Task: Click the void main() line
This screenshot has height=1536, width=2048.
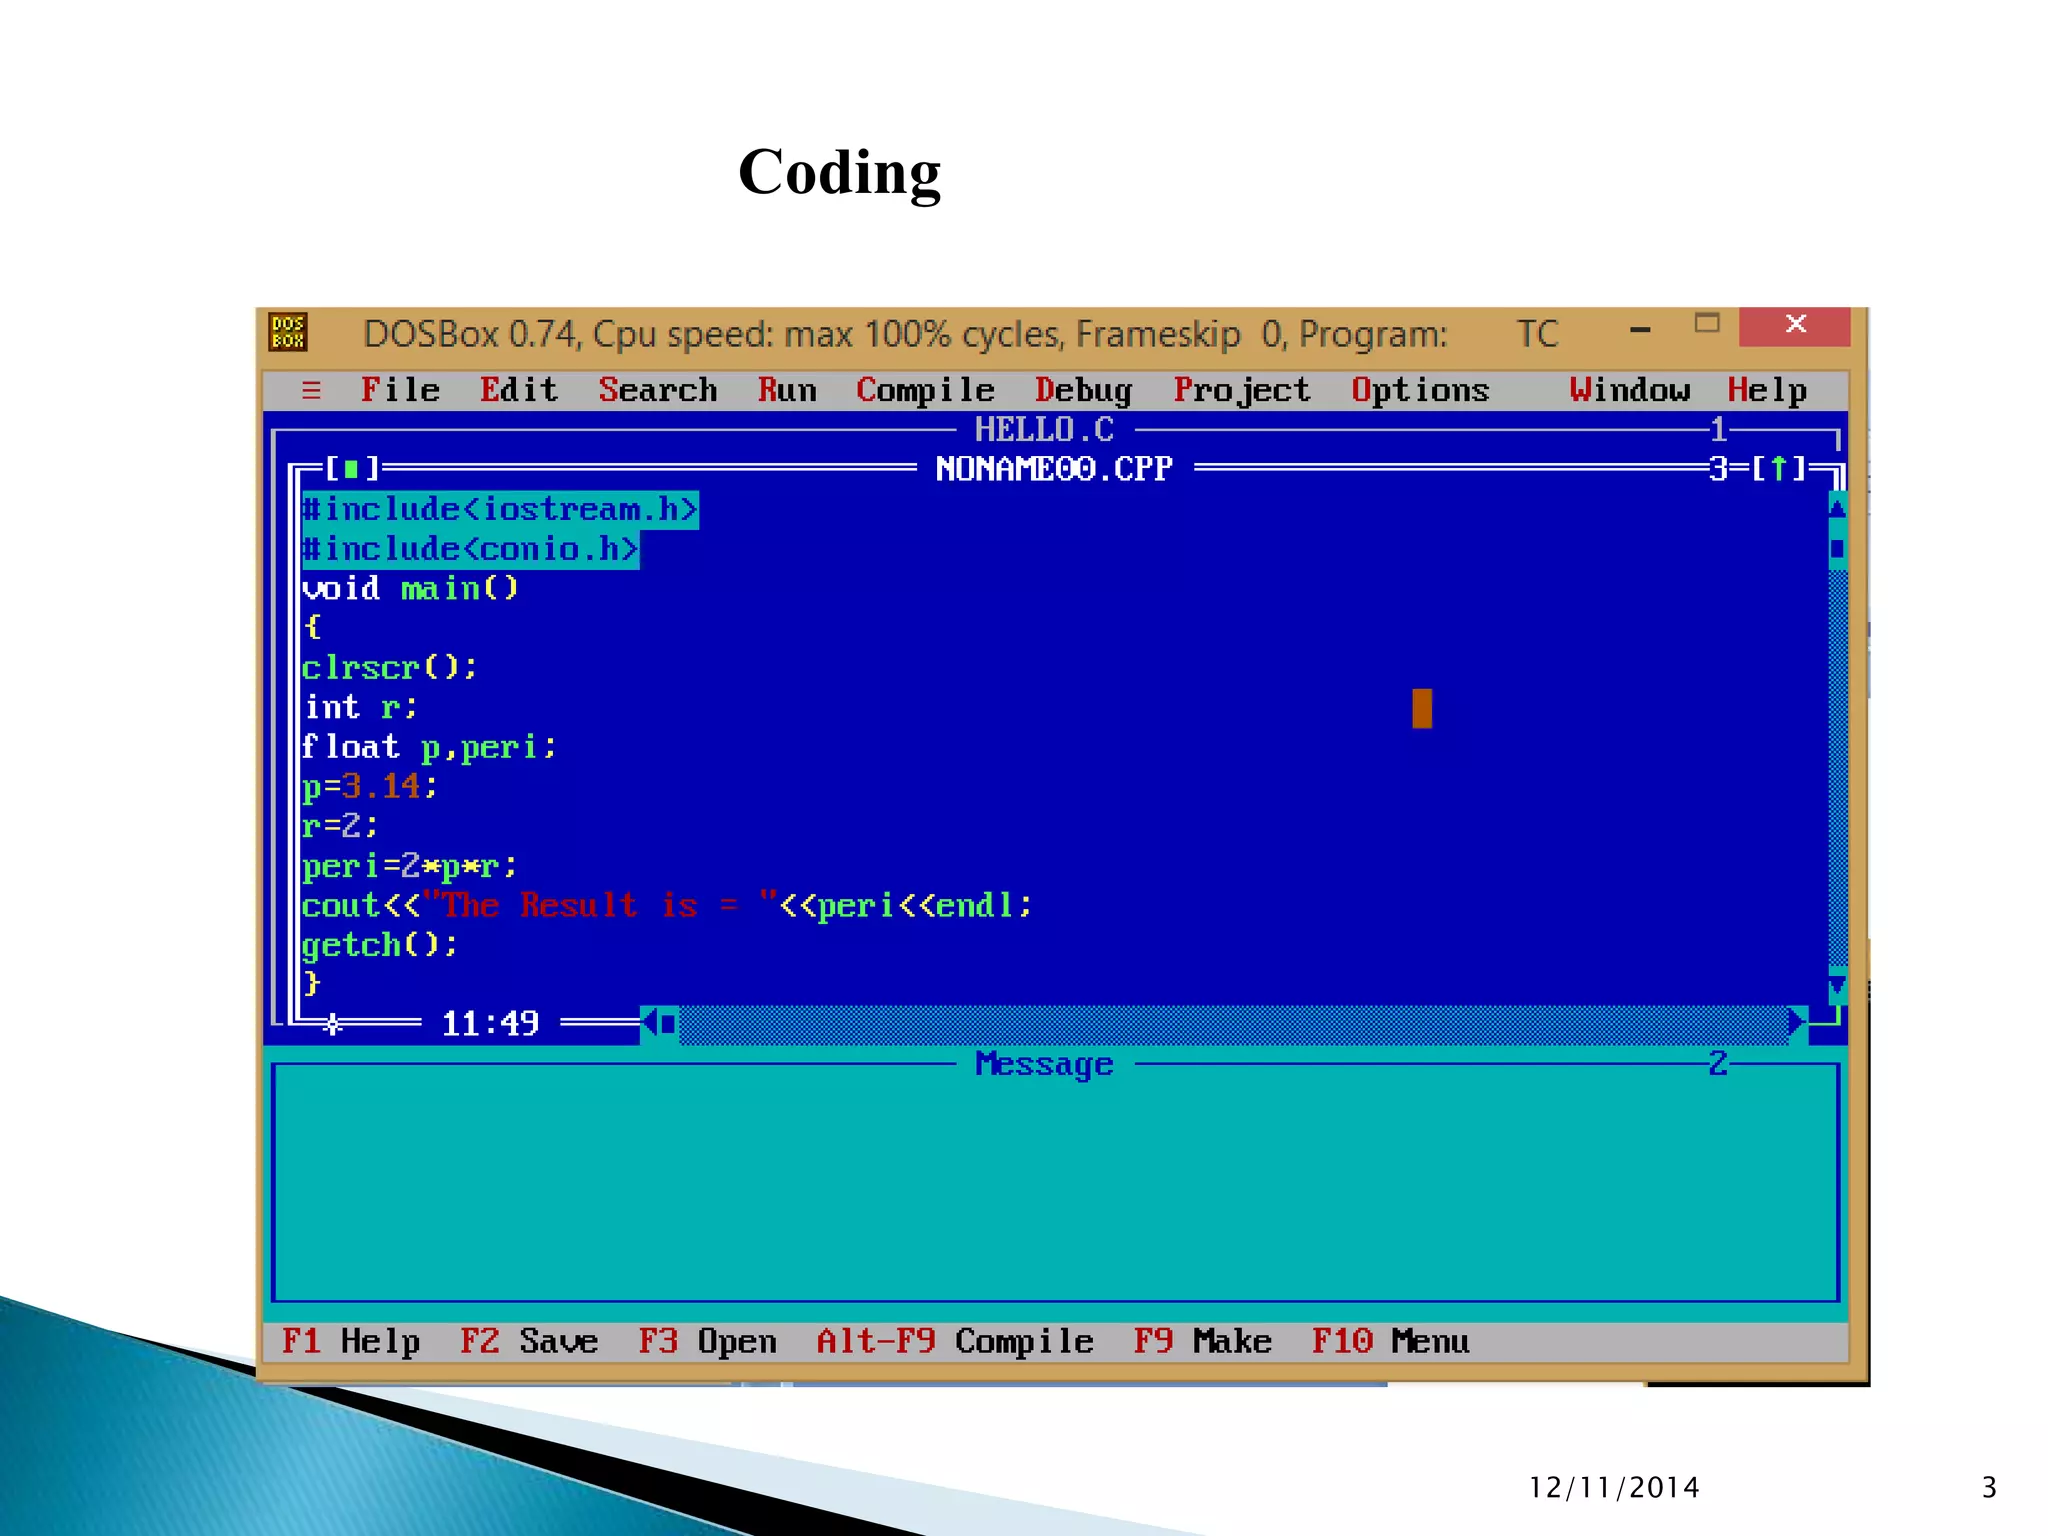Action: coord(410,588)
